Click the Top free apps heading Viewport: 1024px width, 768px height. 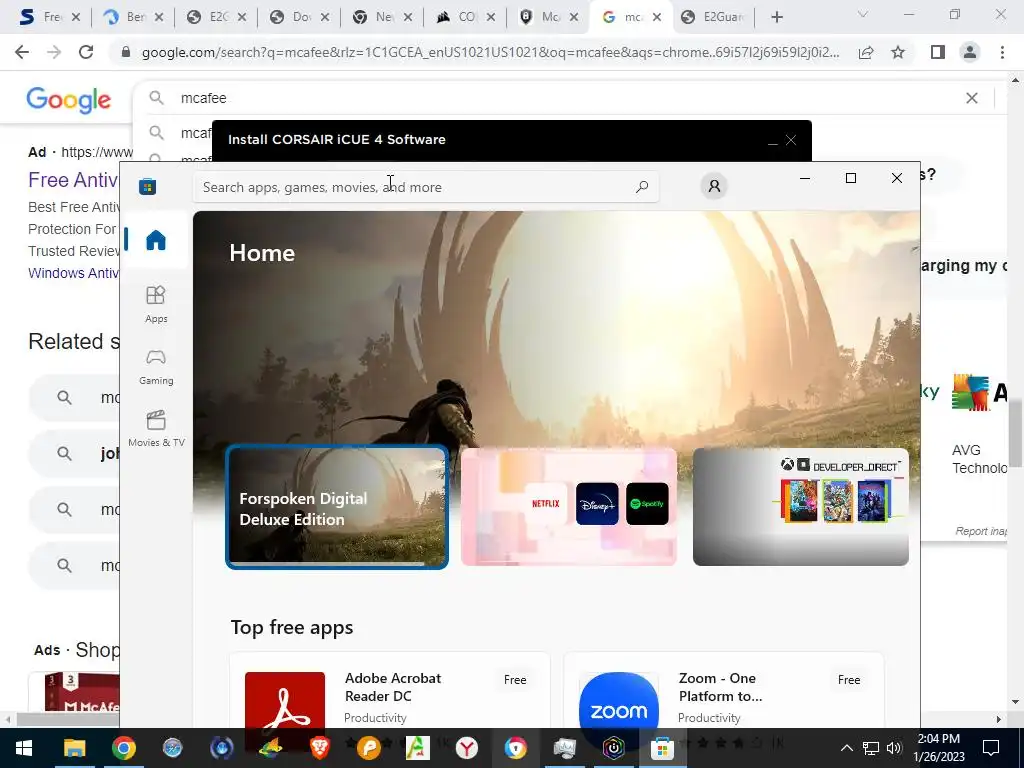tap(292, 628)
